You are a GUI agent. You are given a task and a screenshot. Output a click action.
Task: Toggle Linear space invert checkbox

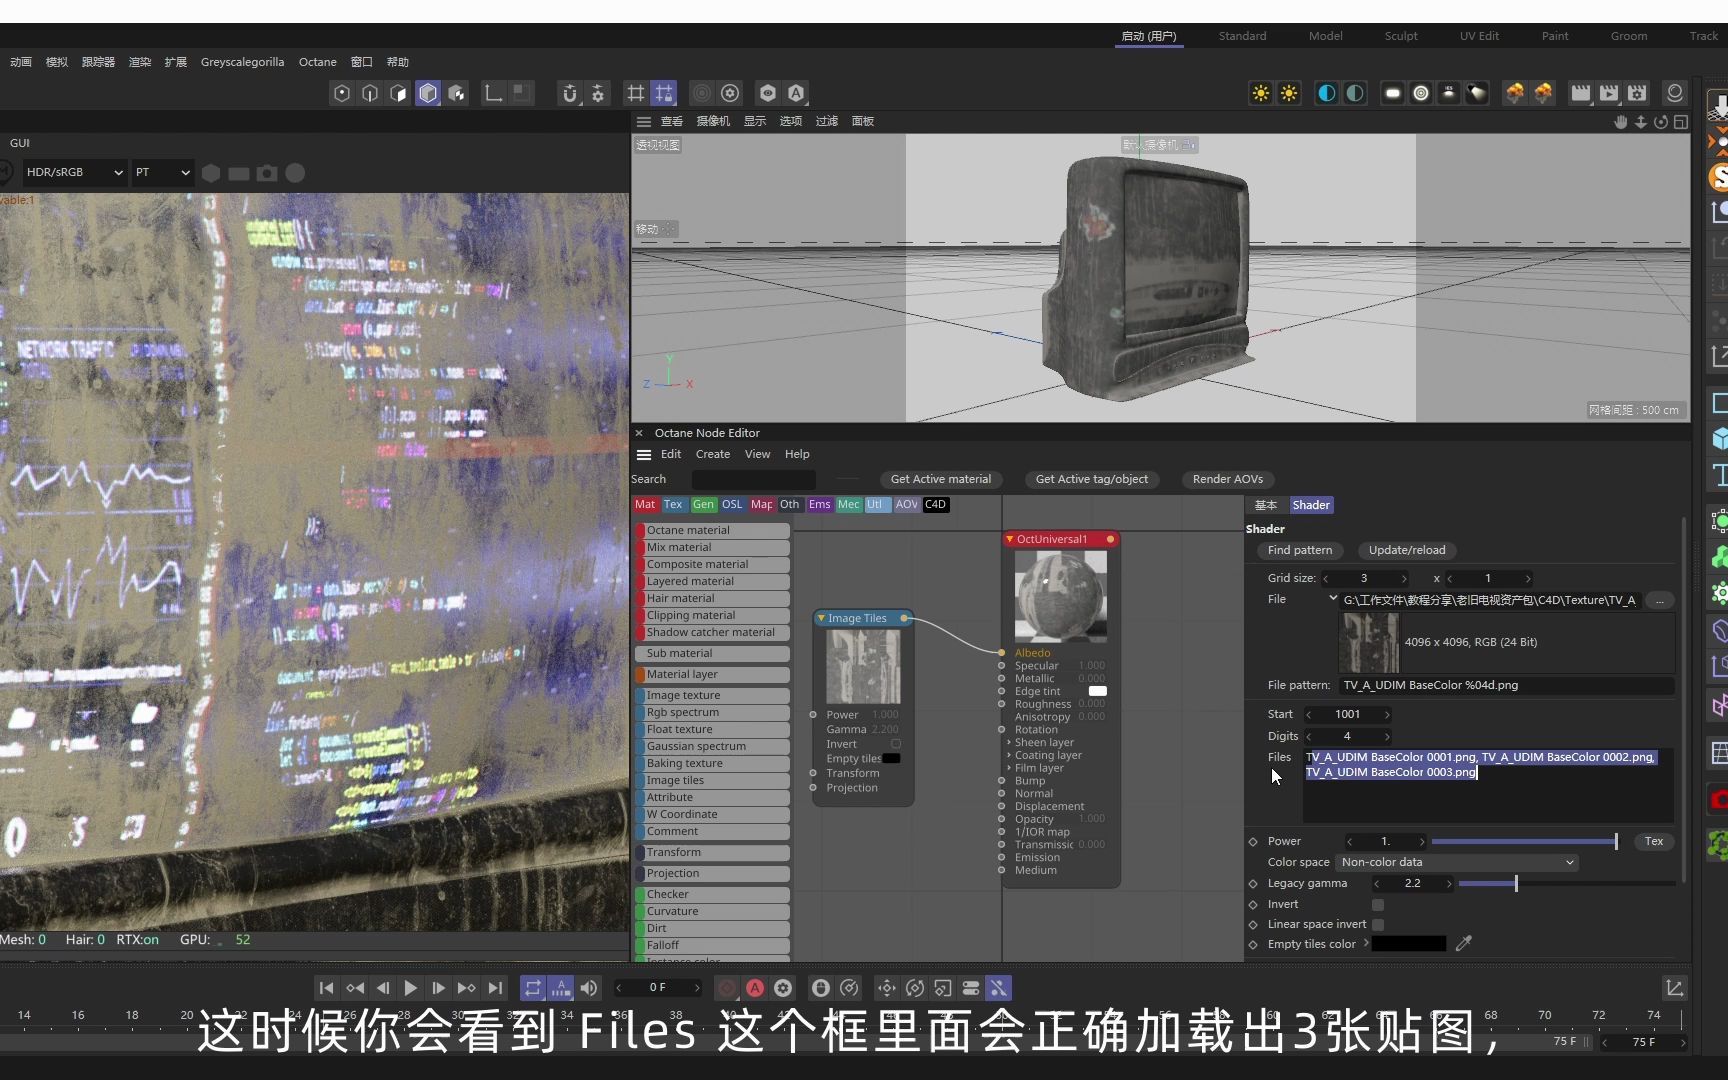click(x=1378, y=924)
